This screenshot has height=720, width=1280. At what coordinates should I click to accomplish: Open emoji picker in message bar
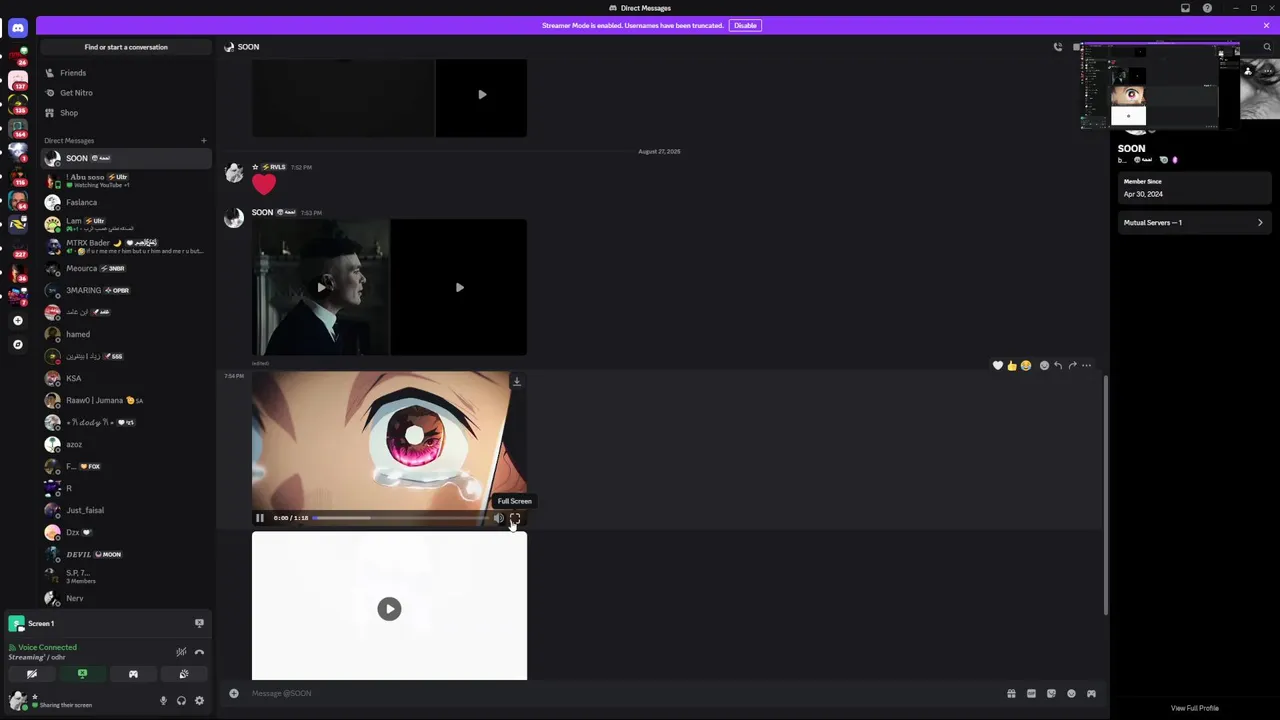coord(1071,693)
